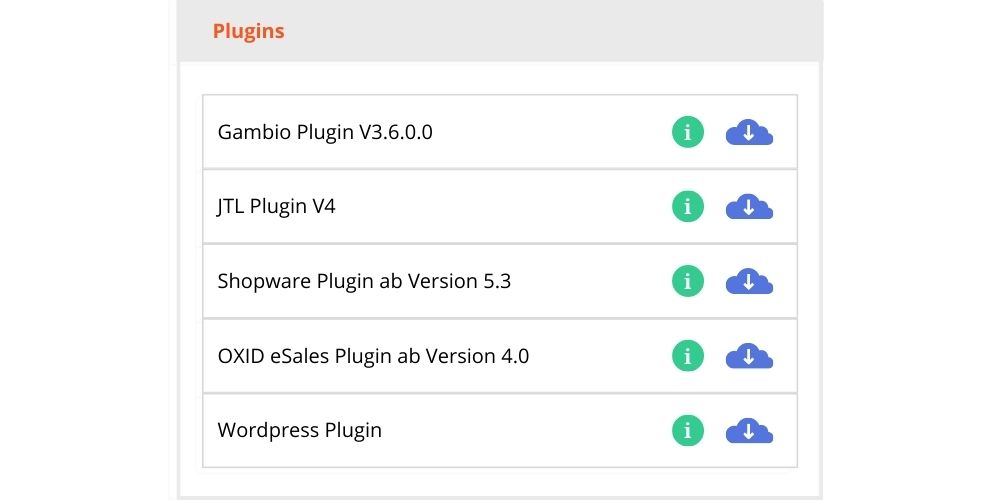
Task: Select the Gambio Plugin V3.6.0.0 label
Action: 325,132
